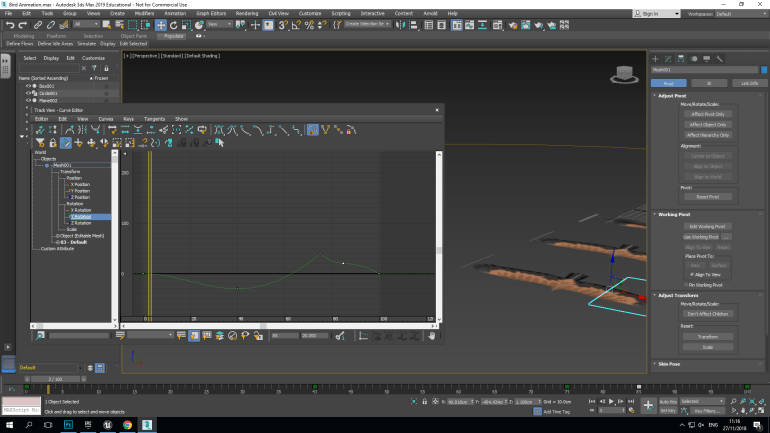Open the Curves menu in Curve Editor
Image resolution: width=770 pixels, height=433 pixels.
tap(106, 119)
